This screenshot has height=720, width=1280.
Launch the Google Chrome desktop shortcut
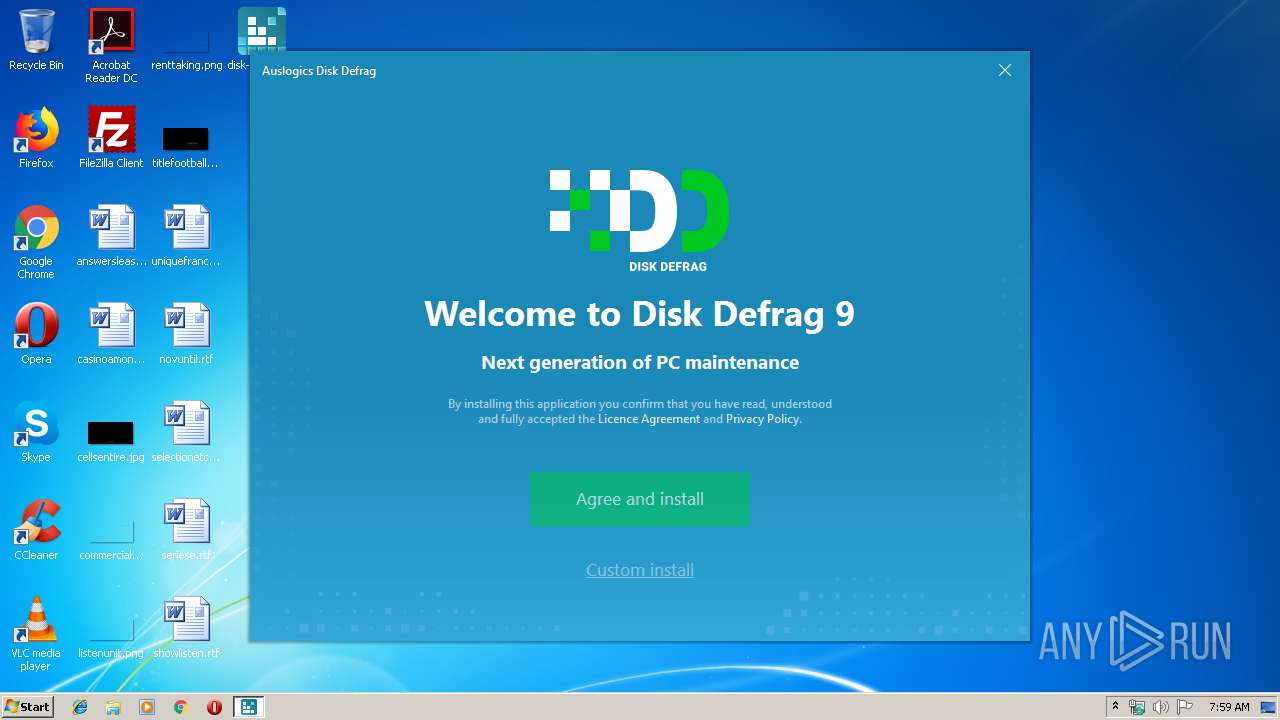point(36,243)
